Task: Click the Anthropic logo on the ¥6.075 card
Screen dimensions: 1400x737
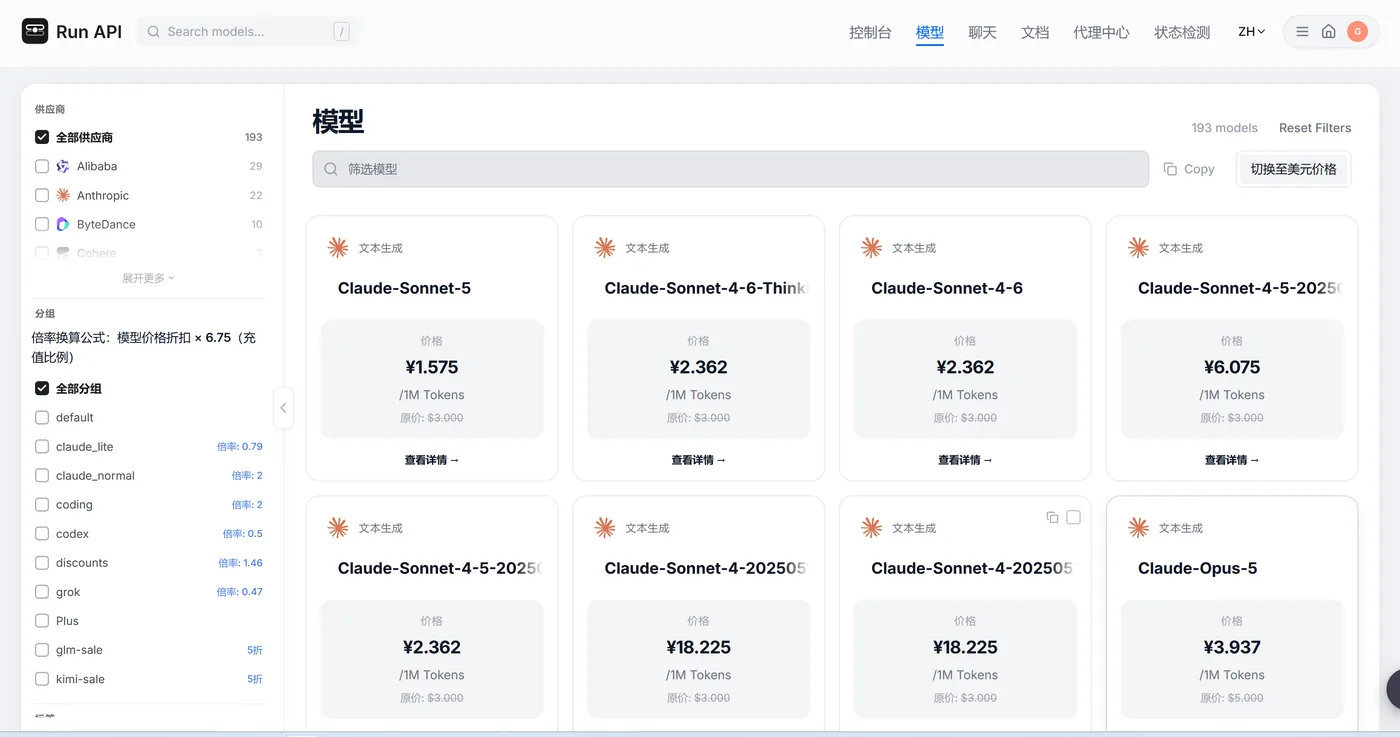Action: [1138, 248]
